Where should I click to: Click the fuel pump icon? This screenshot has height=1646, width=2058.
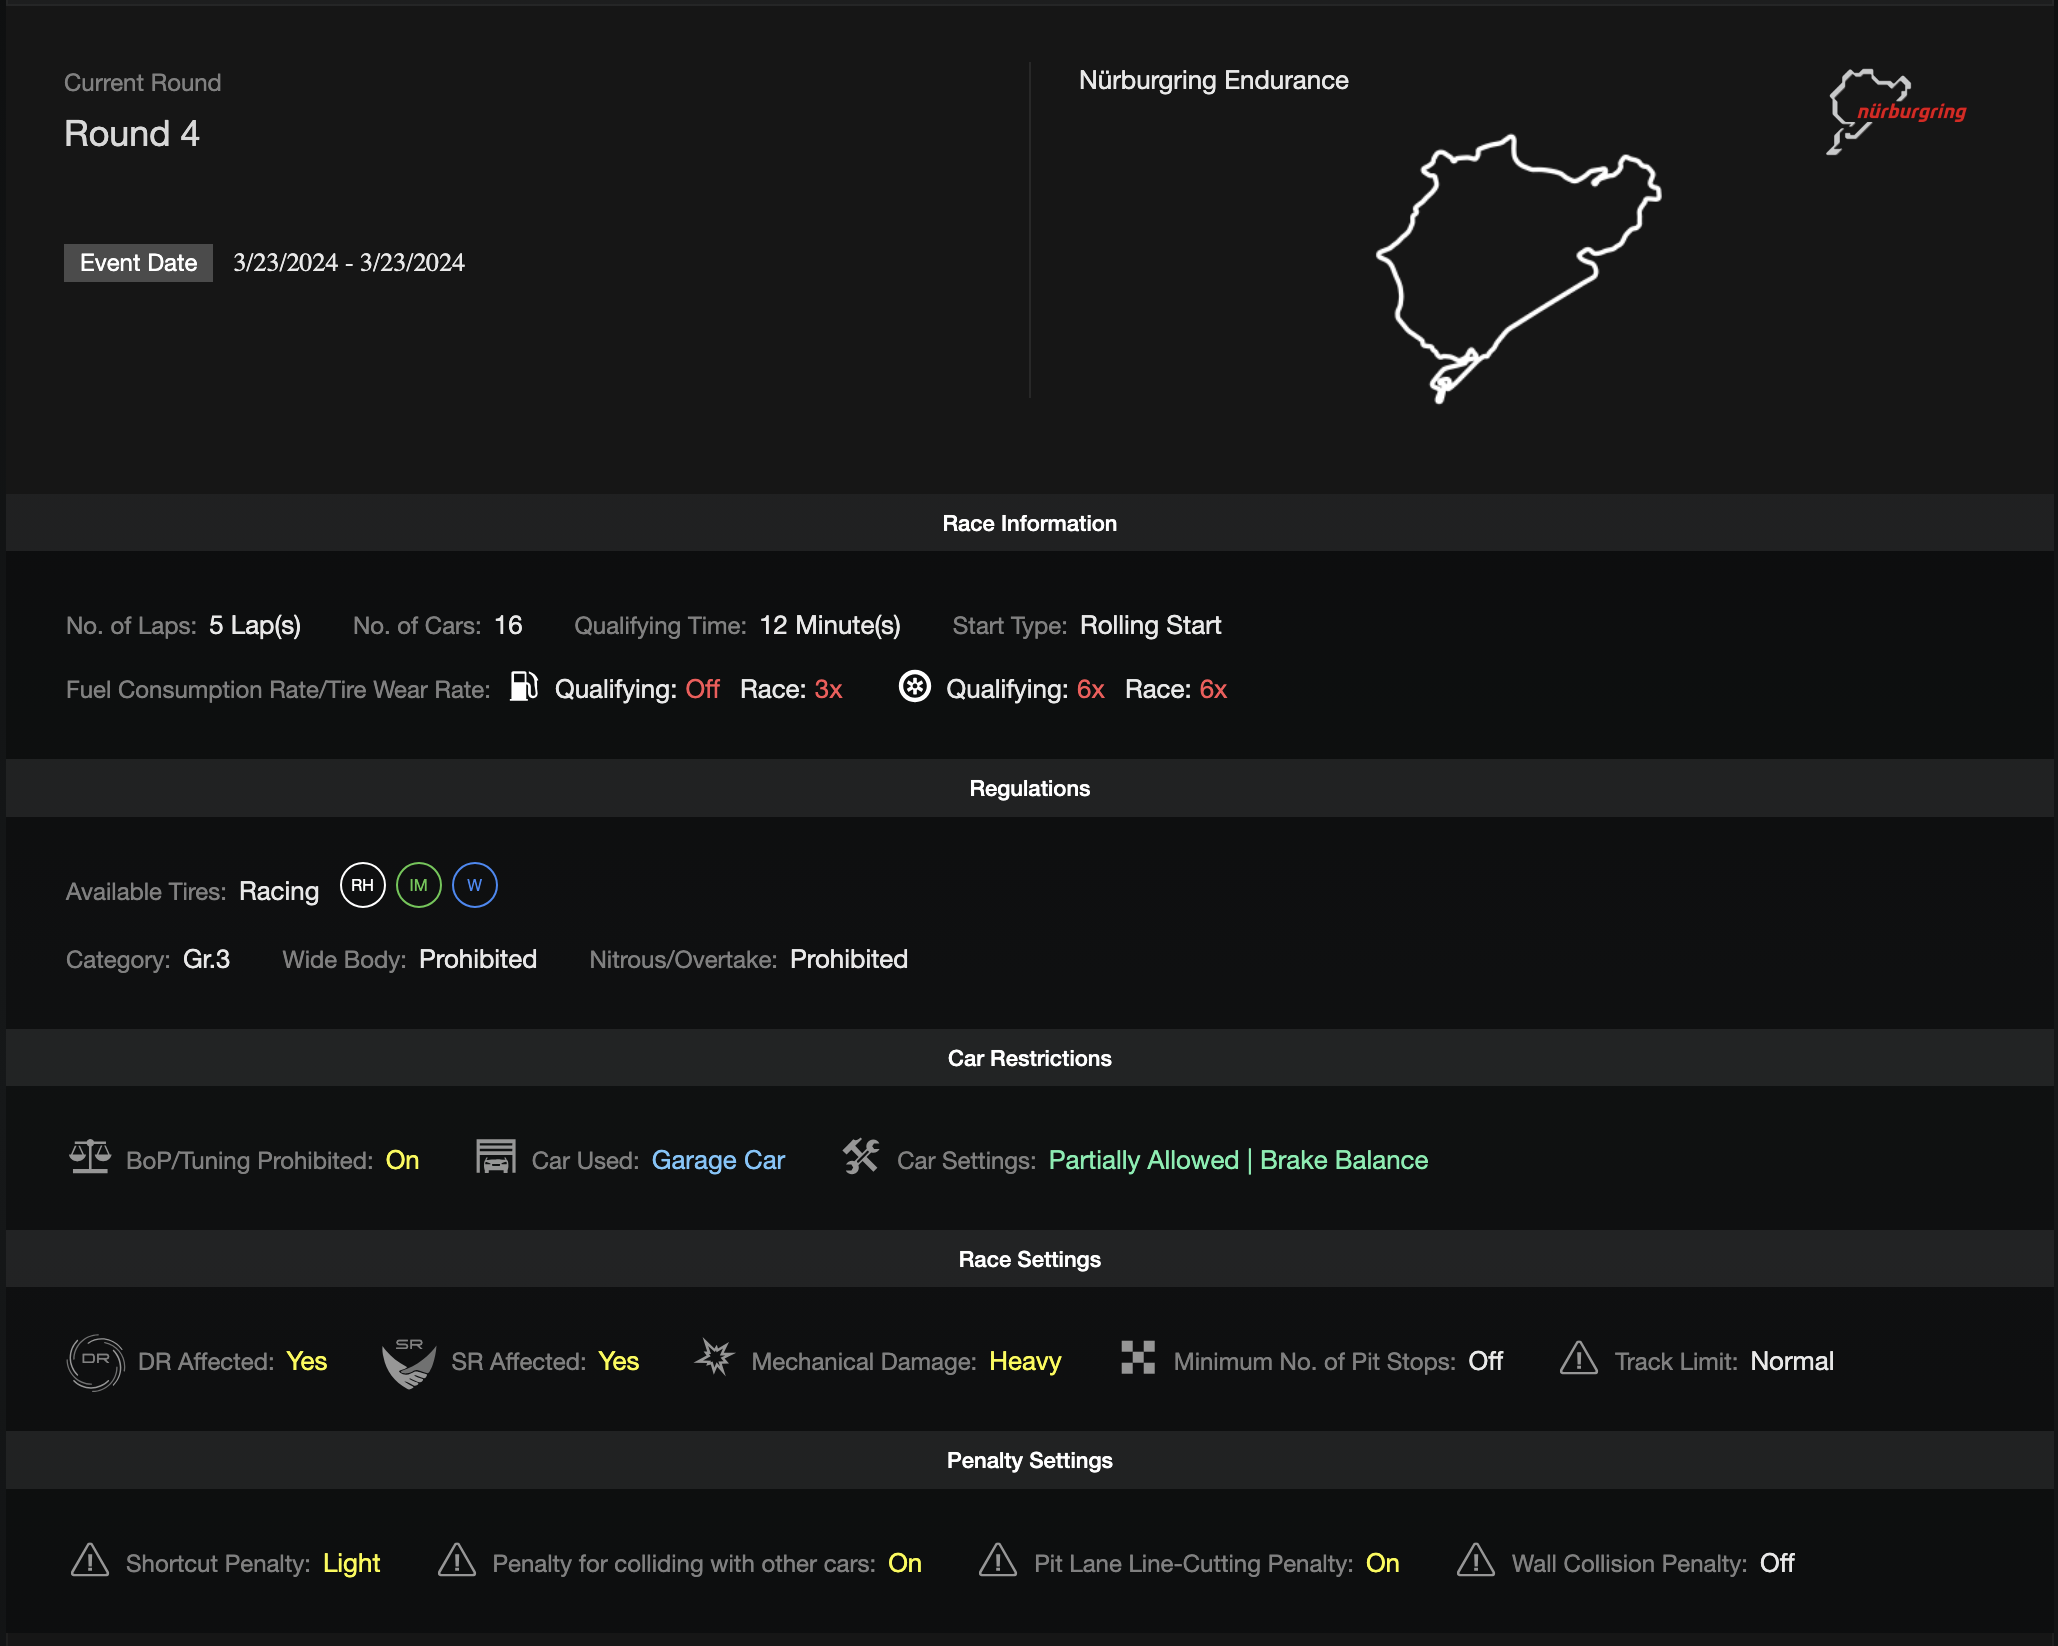(524, 687)
